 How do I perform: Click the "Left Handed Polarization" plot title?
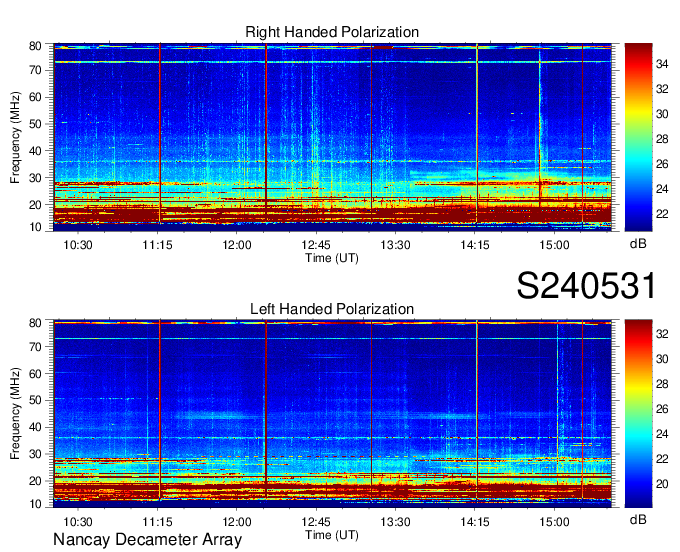332,309
